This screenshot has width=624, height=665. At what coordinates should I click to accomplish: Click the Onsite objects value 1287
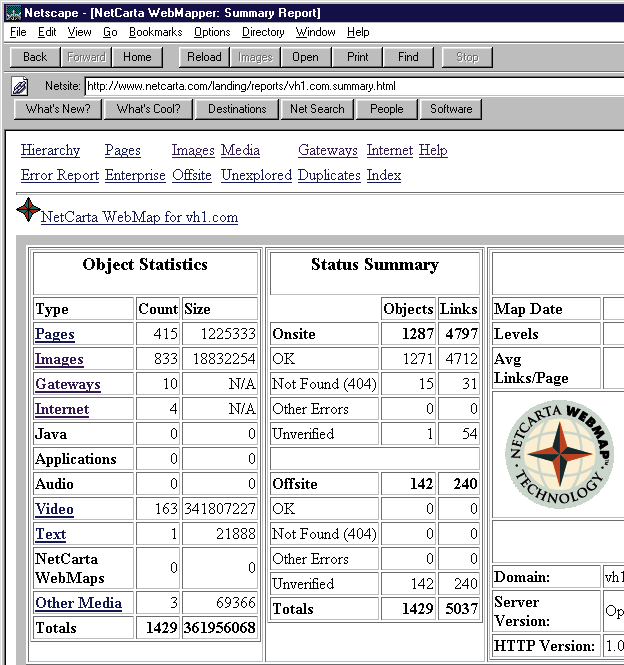click(x=418, y=334)
